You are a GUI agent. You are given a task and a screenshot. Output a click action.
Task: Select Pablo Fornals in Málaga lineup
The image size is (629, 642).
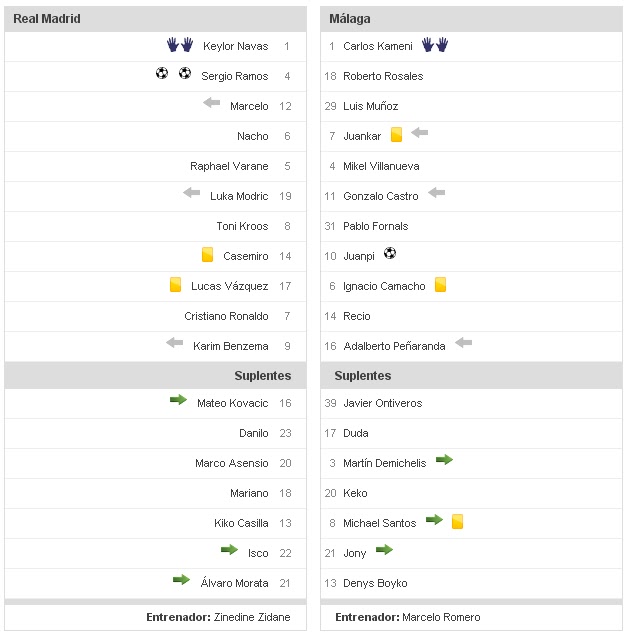(x=375, y=226)
